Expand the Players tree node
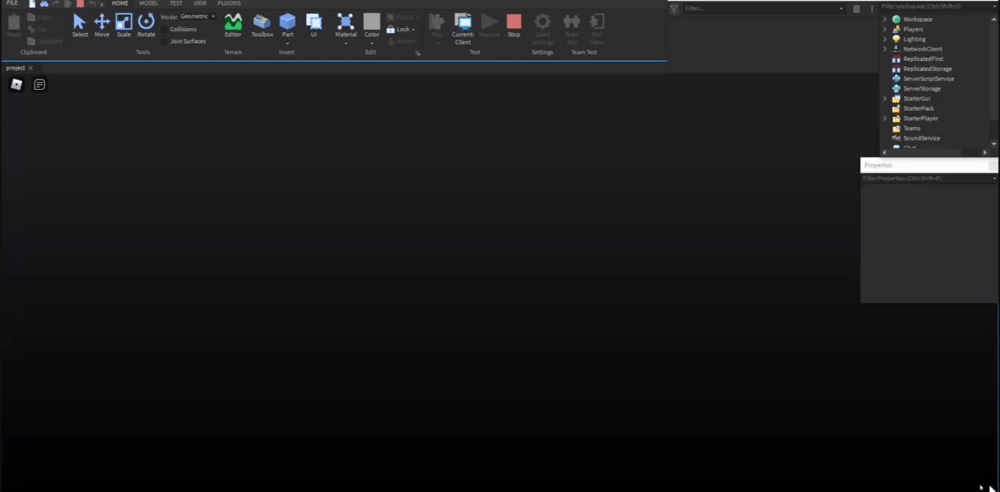This screenshot has height=492, width=1000. point(885,29)
